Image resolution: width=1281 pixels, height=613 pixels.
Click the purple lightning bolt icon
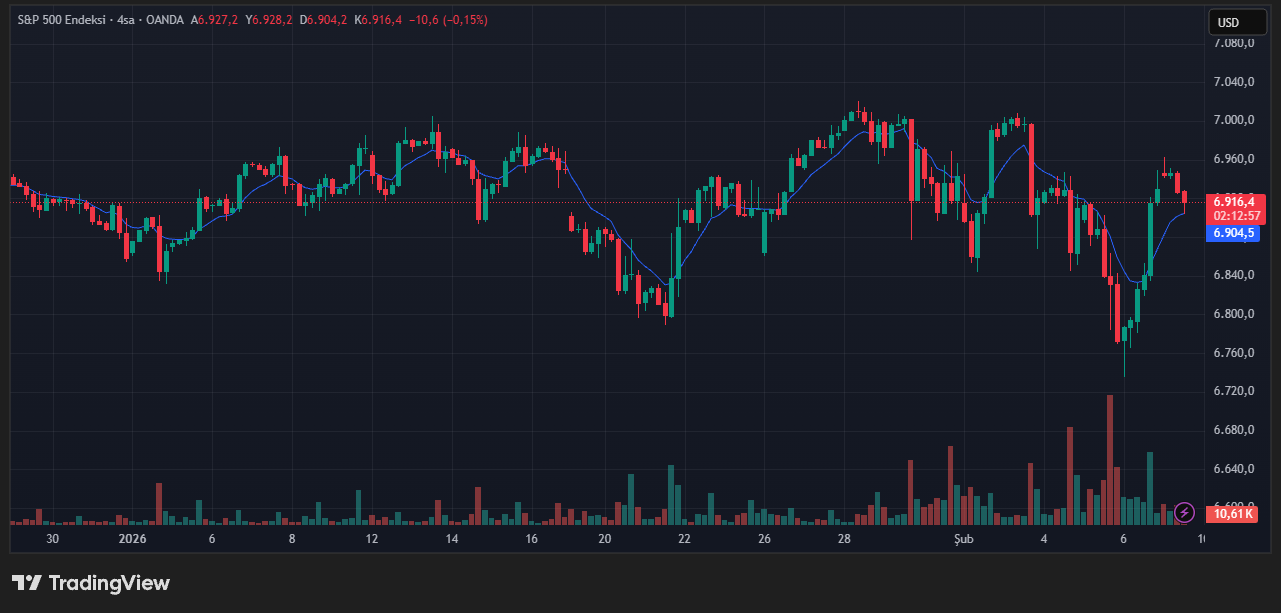(1185, 513)
